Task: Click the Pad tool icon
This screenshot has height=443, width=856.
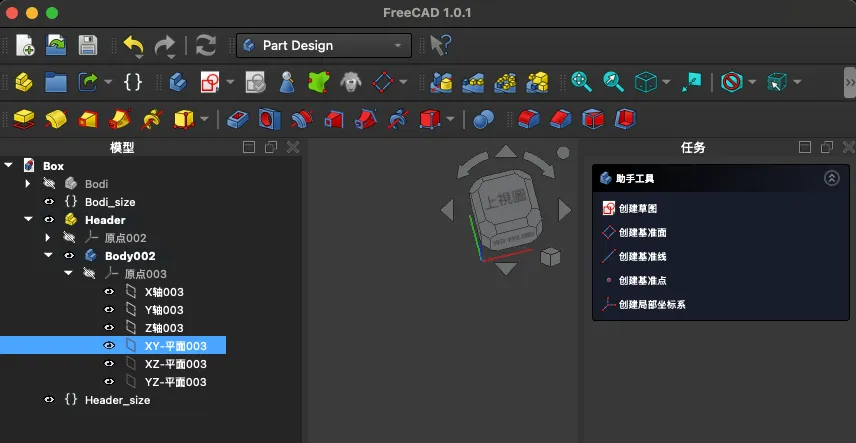Action: tap(24, 120)
